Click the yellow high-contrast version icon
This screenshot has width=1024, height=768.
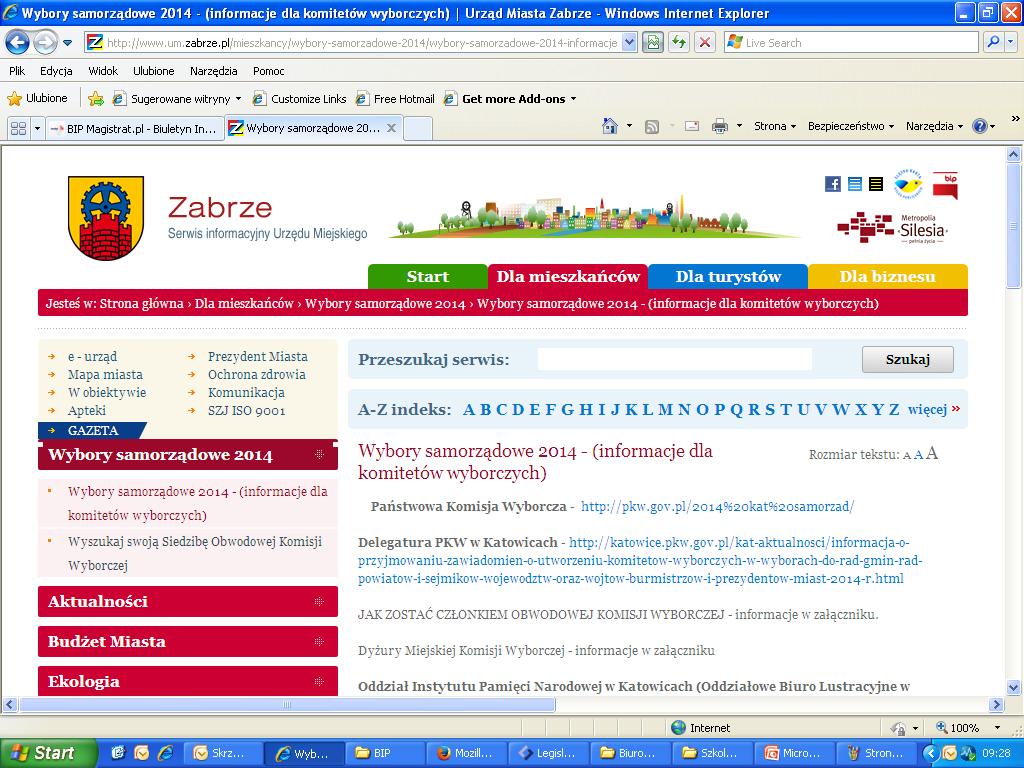tap(876, 184)
